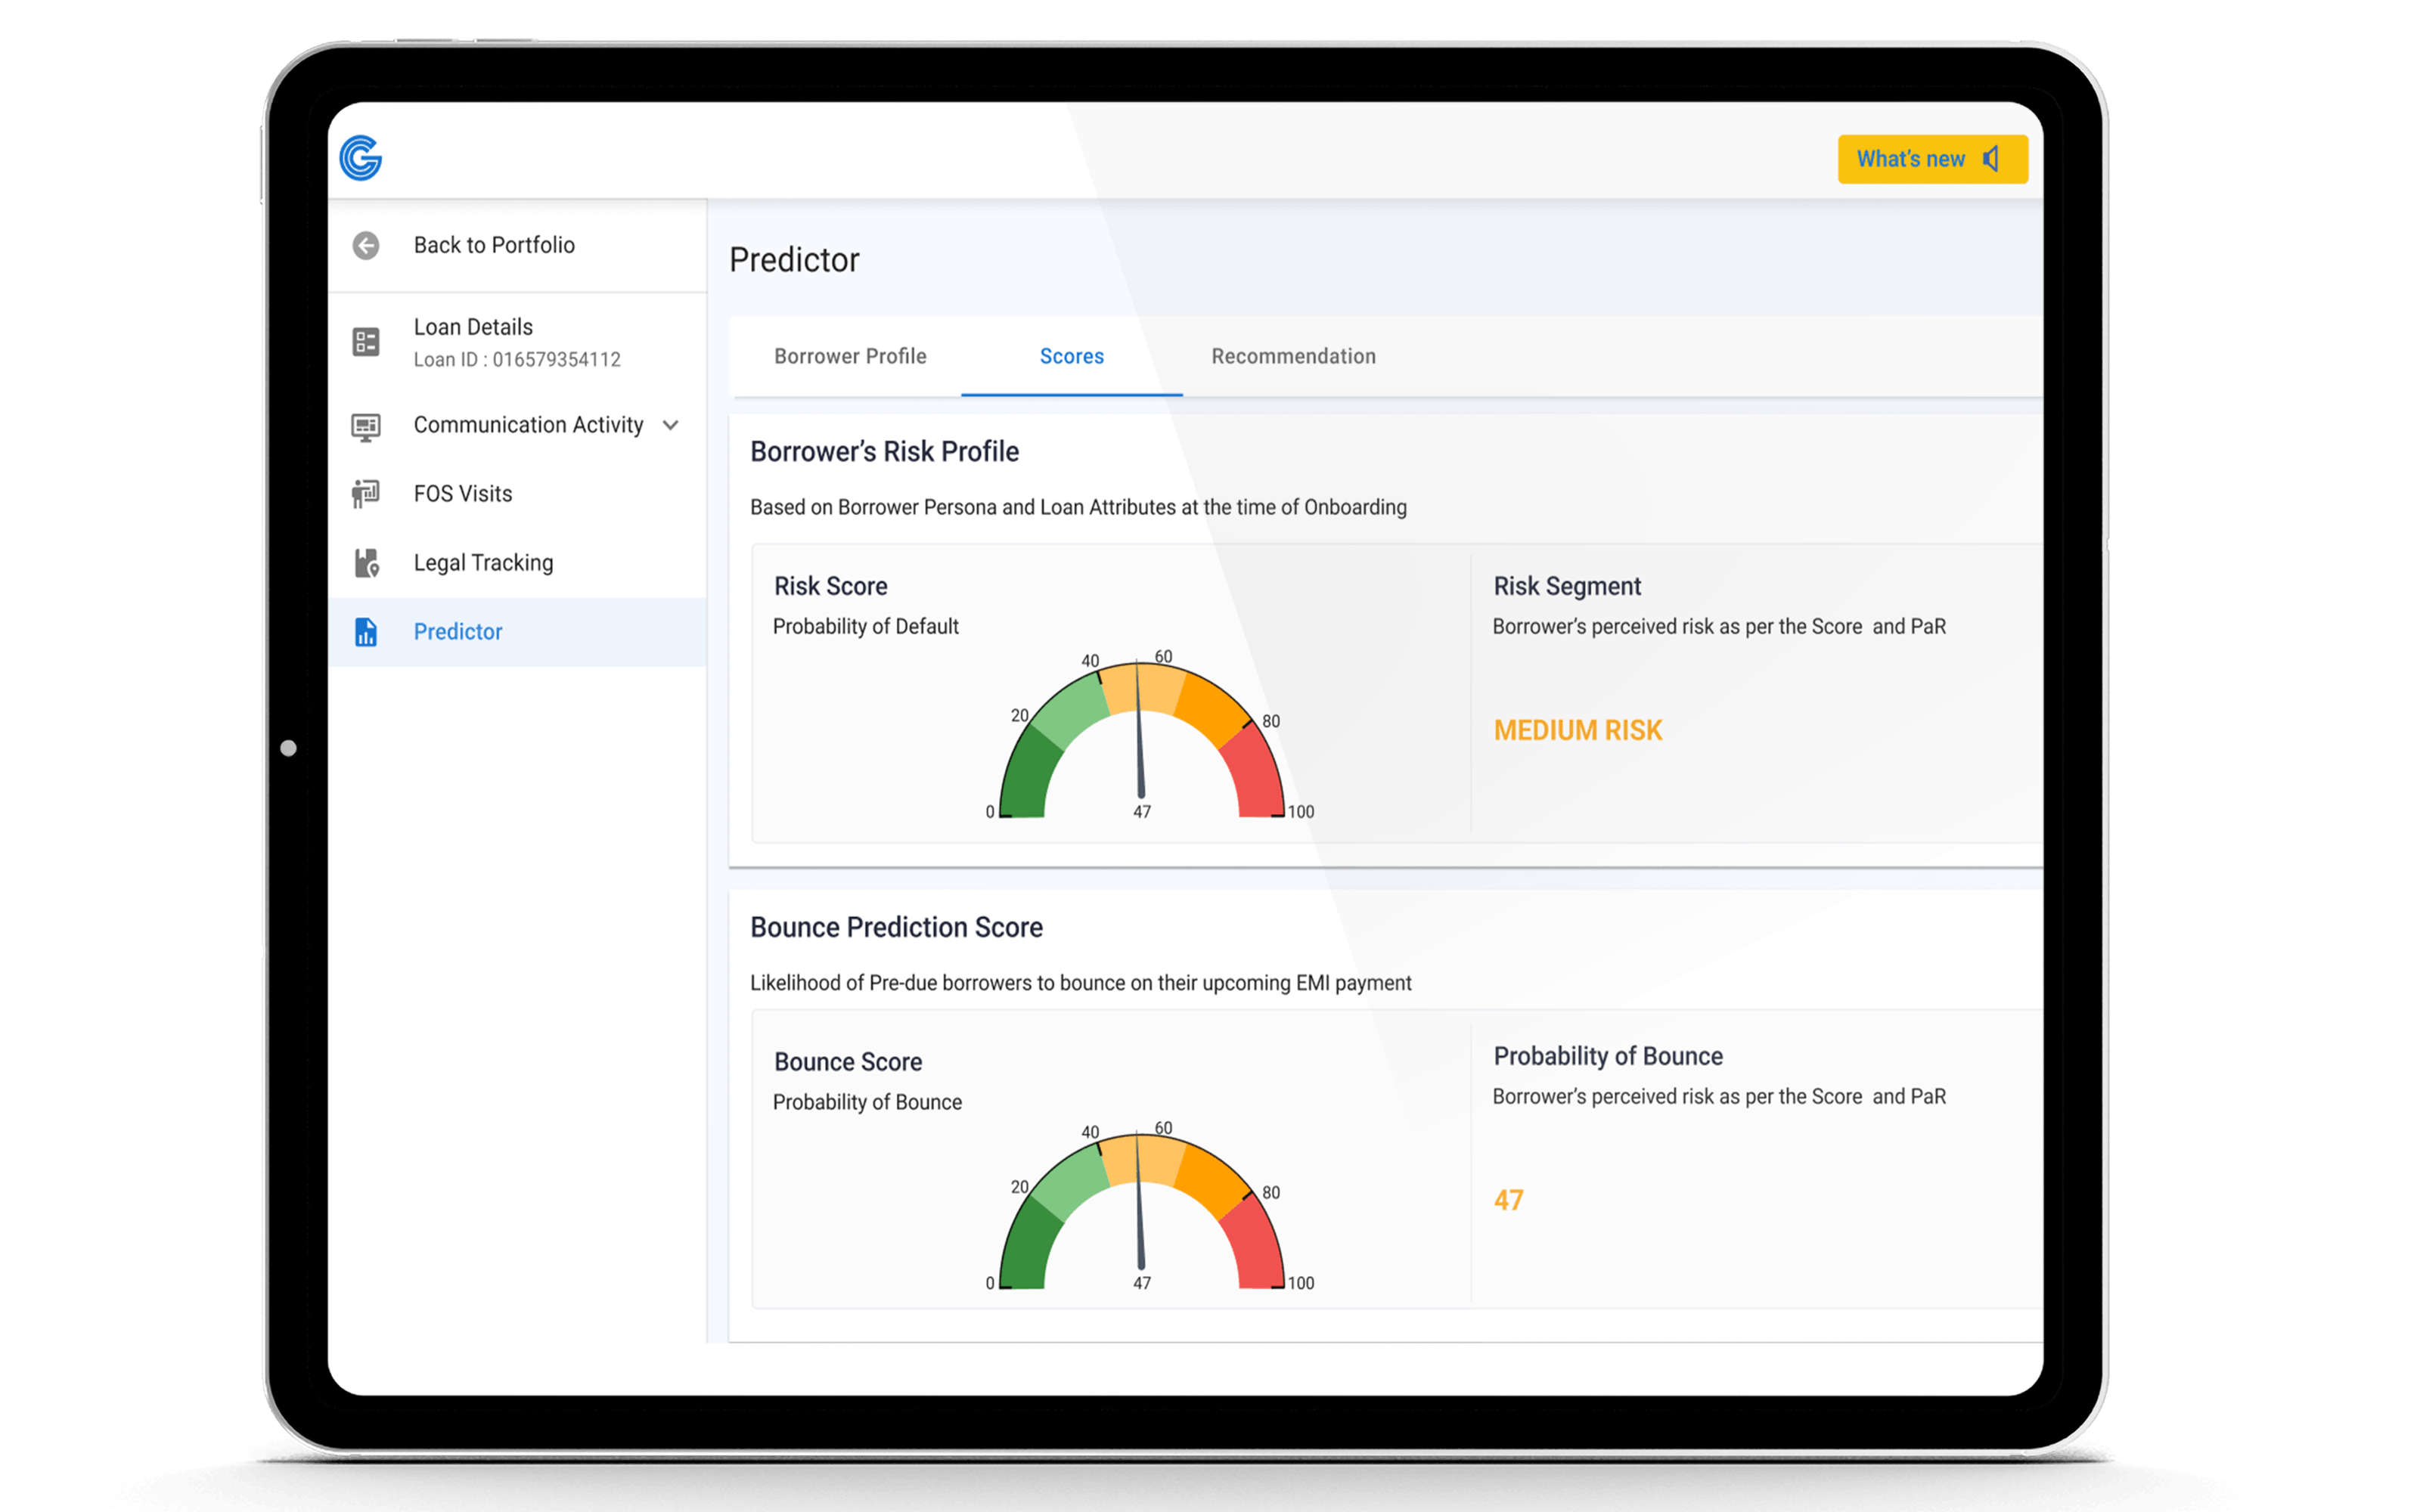Click the Risk Score card title
The image size is (2420, 1512).
point(830,586)
